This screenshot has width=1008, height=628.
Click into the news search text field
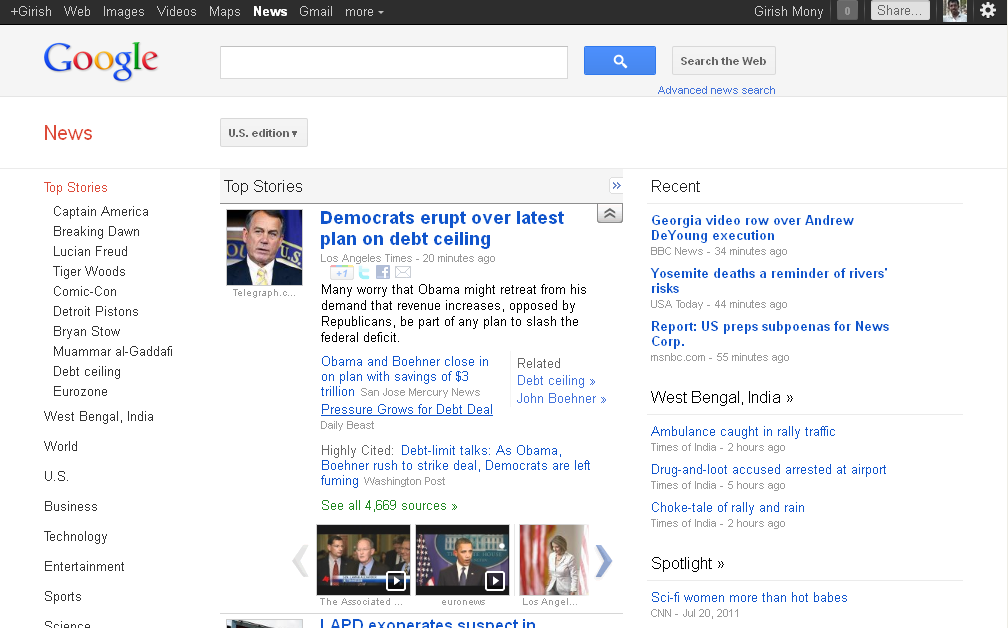[x=394, y=62]
